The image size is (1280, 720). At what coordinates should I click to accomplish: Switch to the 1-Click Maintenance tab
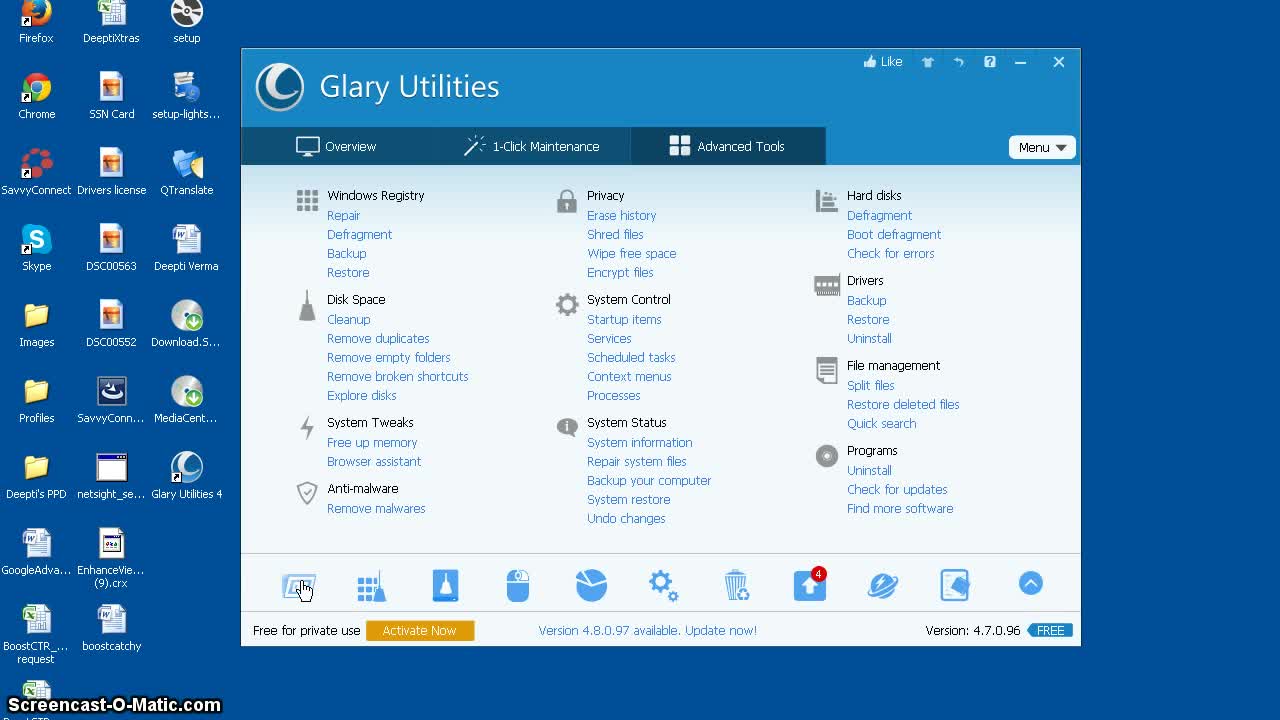(x=531, y=146)
